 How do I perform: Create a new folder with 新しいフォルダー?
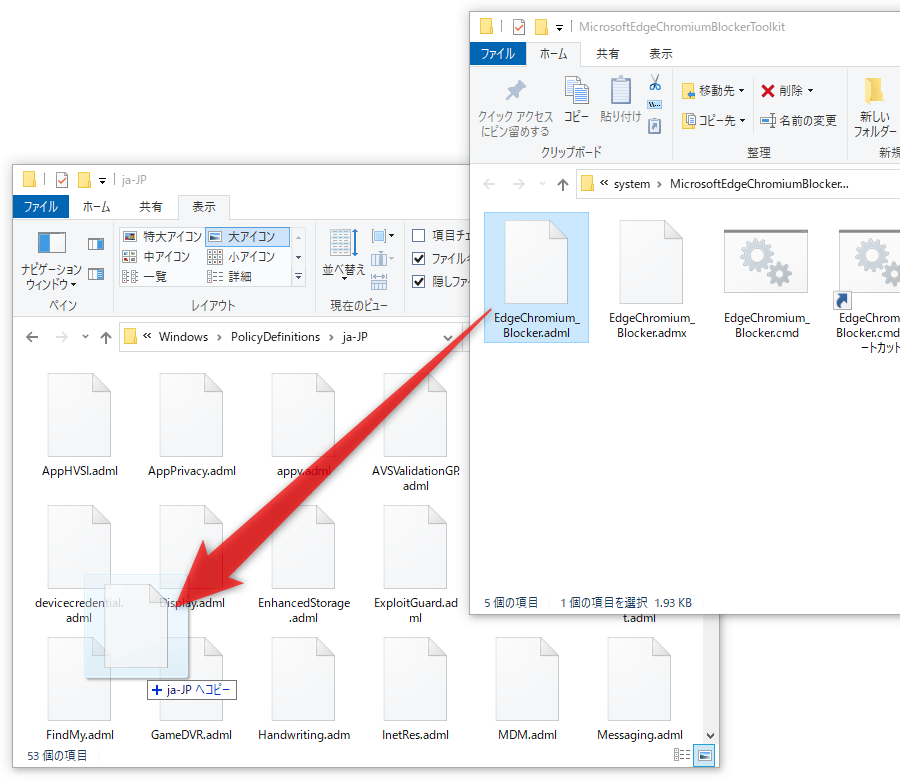[x=875, y=107]
